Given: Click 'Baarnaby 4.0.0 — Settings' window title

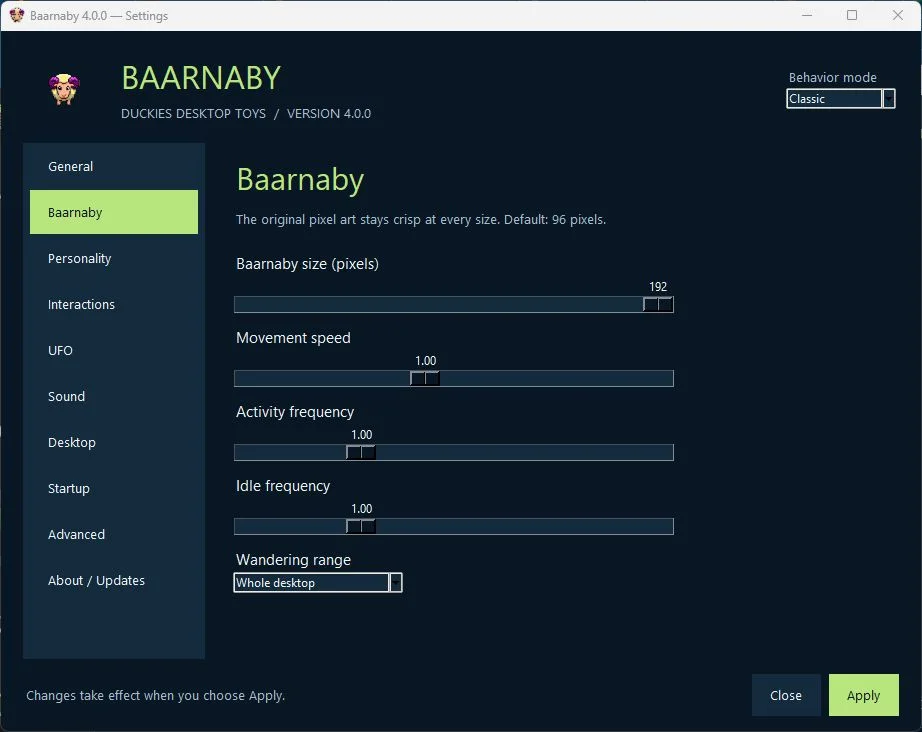Looking at the screenshot, I should point(99,16).
